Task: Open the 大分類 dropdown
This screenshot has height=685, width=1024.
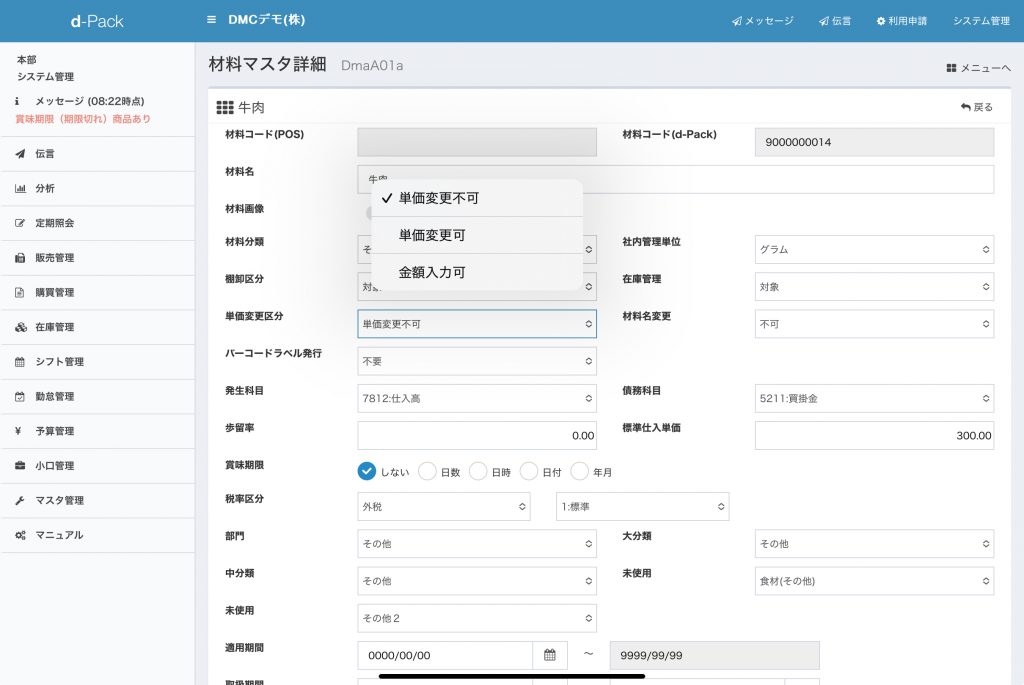Action: pos(874,544)
